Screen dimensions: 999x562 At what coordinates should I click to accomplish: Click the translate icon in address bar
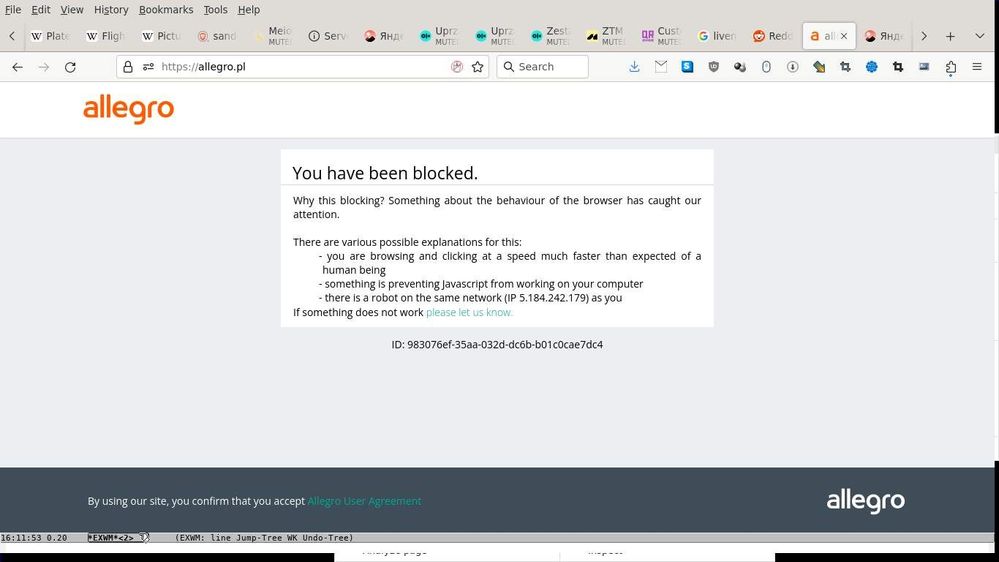457,67
